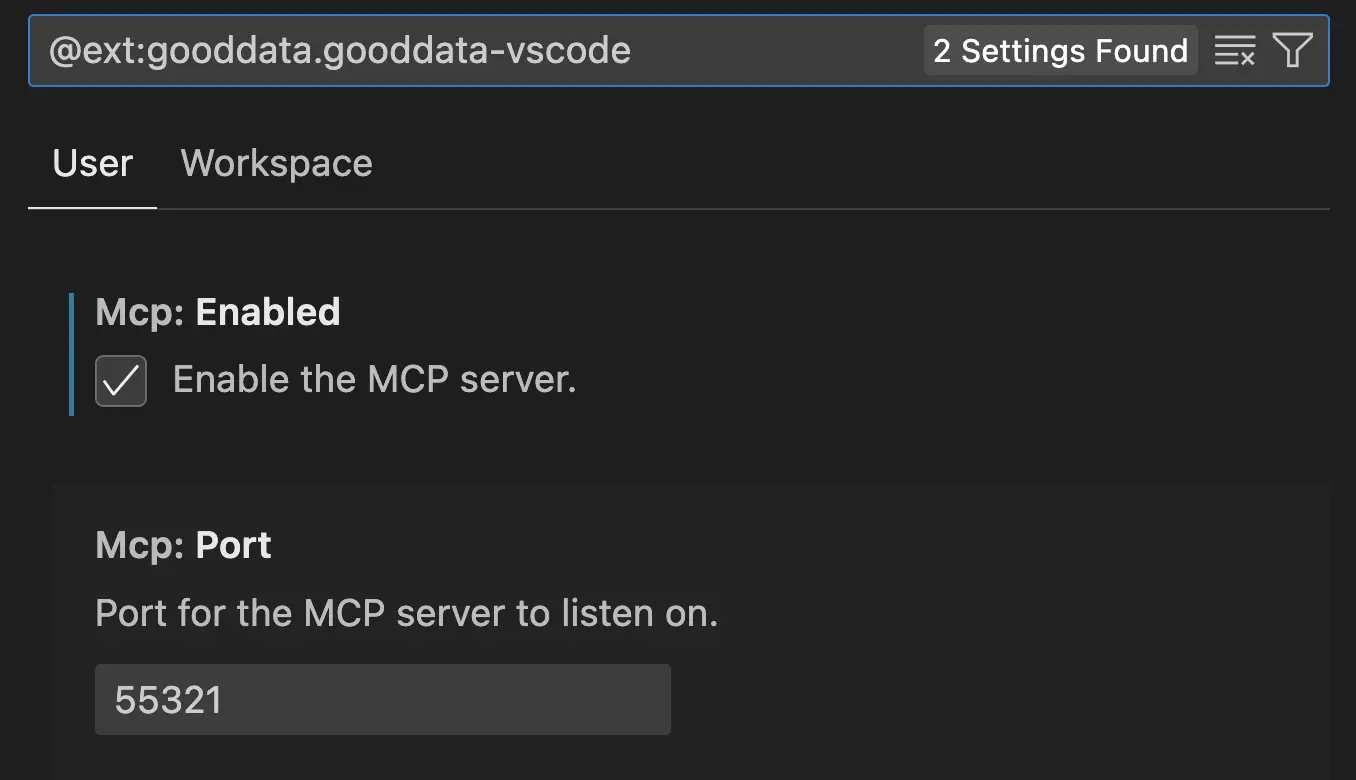Click the filter icon beside the search bar
This screenshot has height=780, width=1356.
(x=1295, y=48)
